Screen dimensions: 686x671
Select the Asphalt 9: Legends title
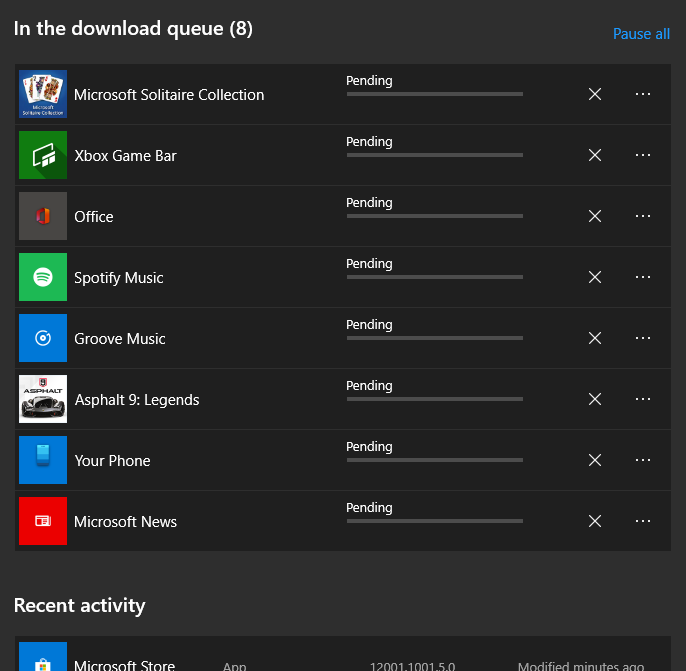(x=137, y=400)
